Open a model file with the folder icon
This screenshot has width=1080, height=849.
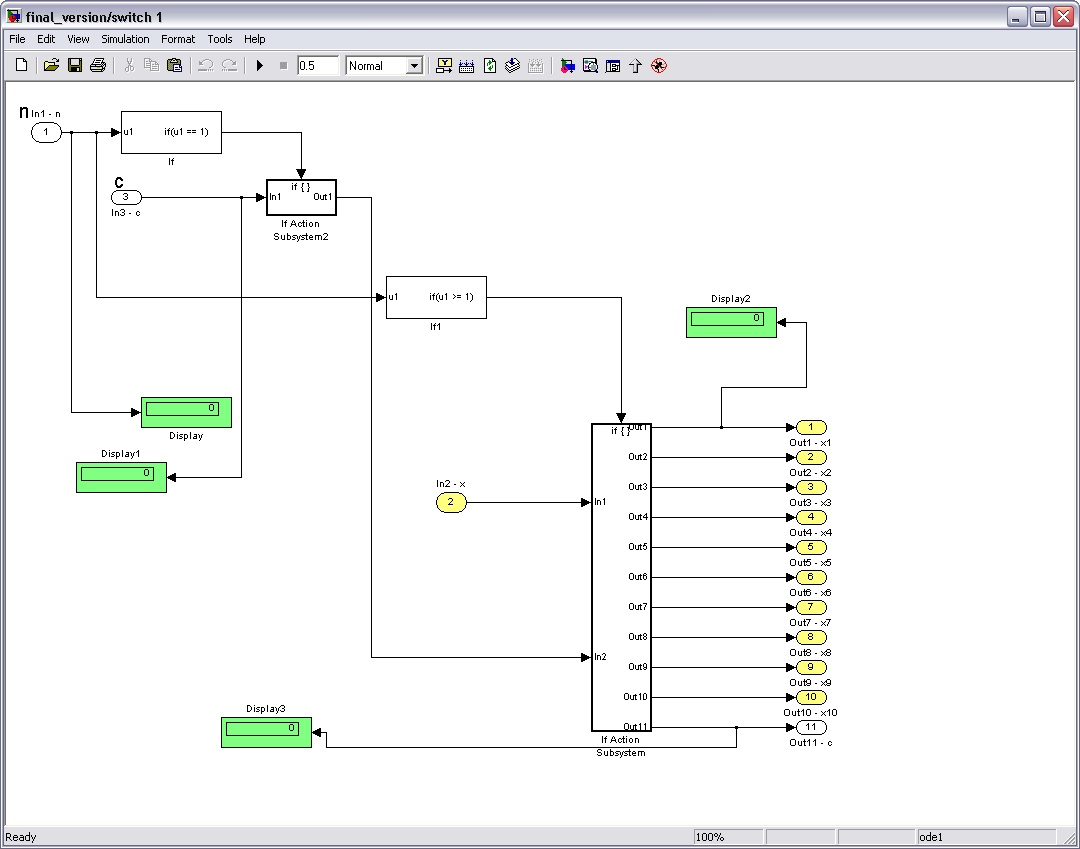pos(51,66)
